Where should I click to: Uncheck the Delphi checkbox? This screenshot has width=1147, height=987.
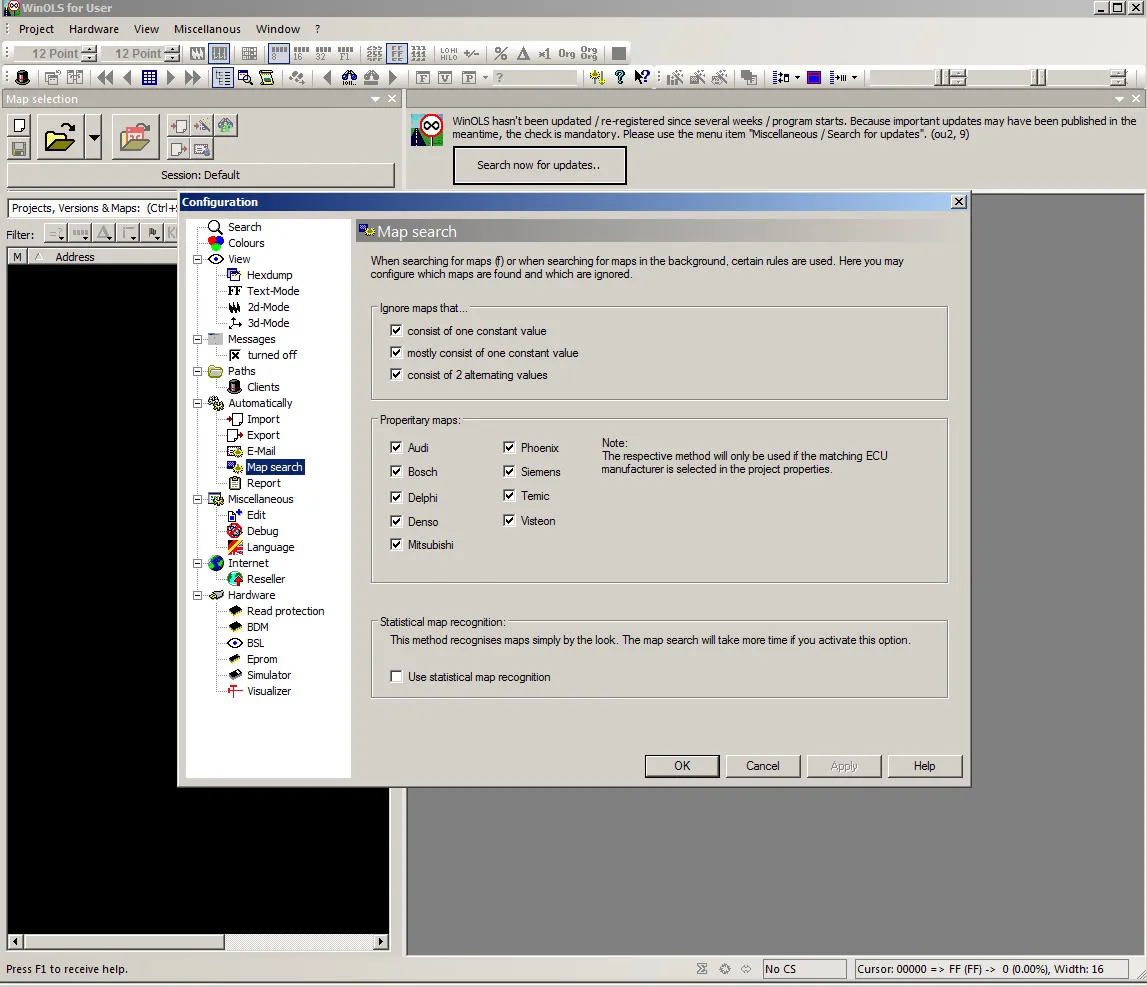[x=396, y=498]
